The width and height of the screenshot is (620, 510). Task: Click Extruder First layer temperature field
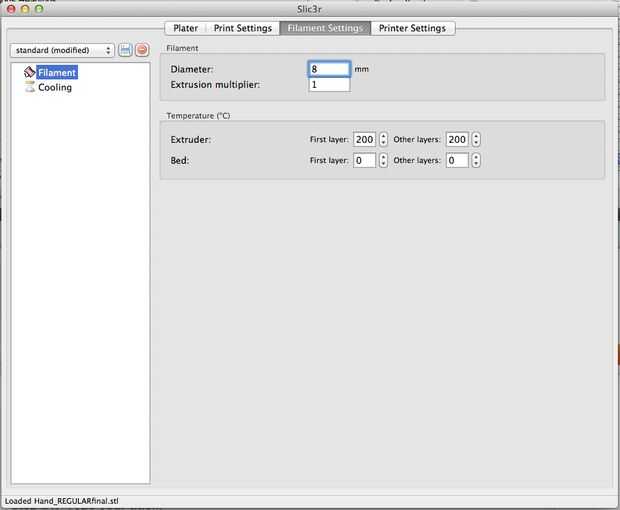tap(364, 139)
